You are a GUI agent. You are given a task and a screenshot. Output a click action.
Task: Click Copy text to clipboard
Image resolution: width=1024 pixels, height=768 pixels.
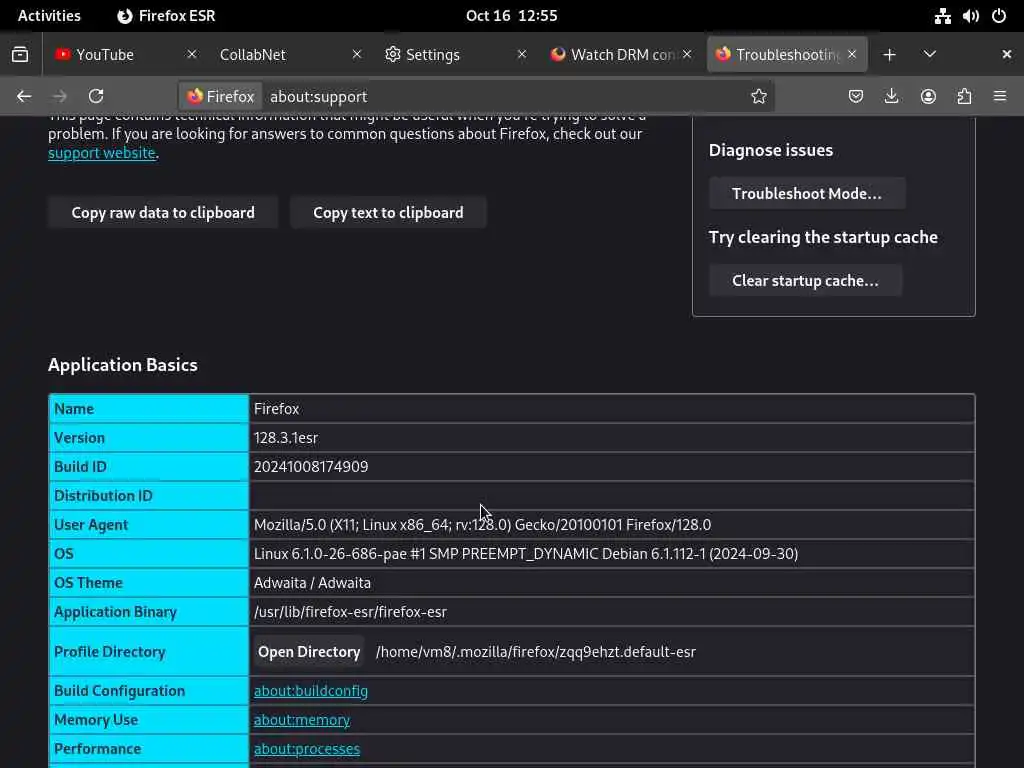tap(388, 212)
